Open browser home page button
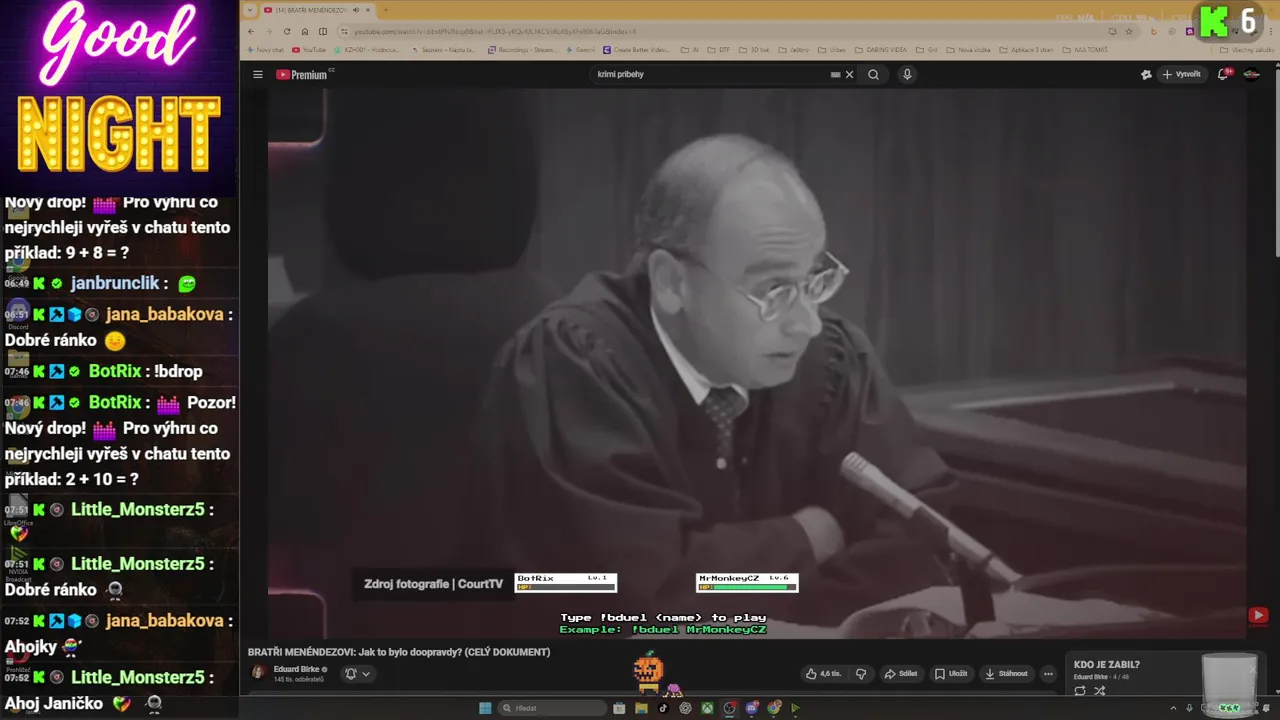 click(305, 31)
